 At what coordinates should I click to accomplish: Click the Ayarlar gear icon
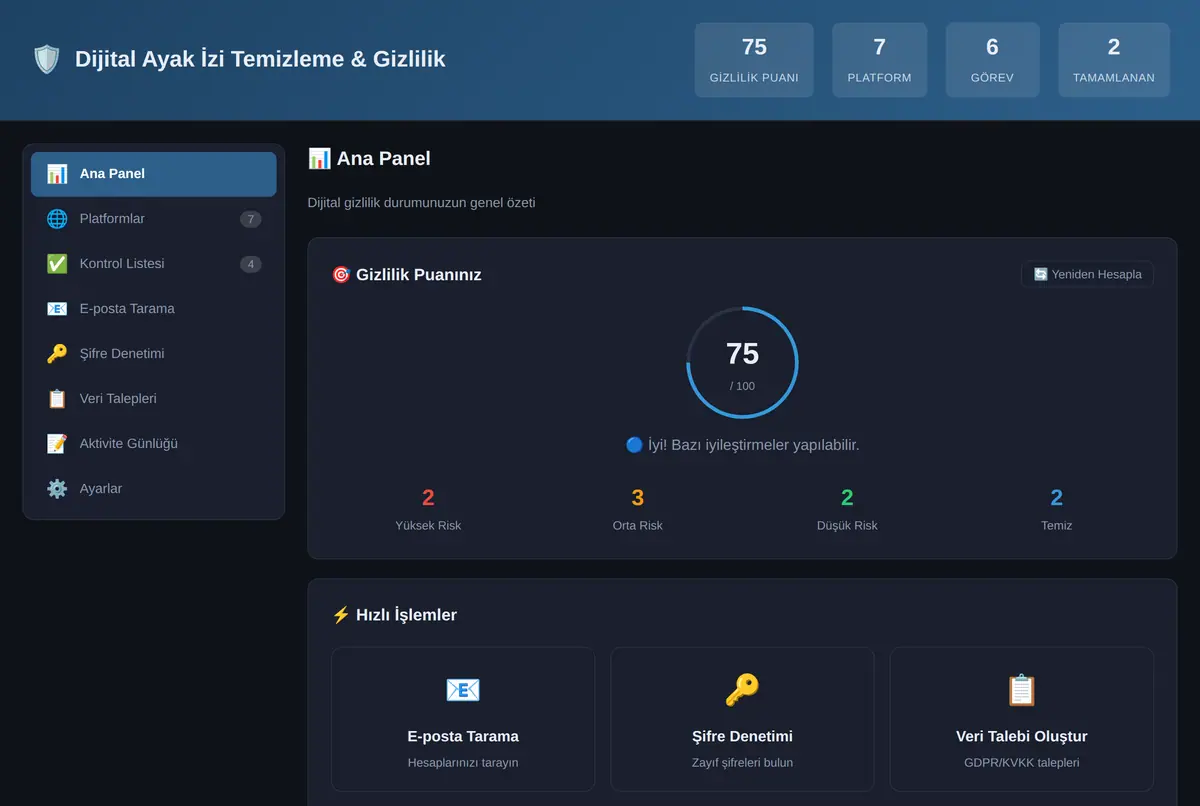click(57, 489)
